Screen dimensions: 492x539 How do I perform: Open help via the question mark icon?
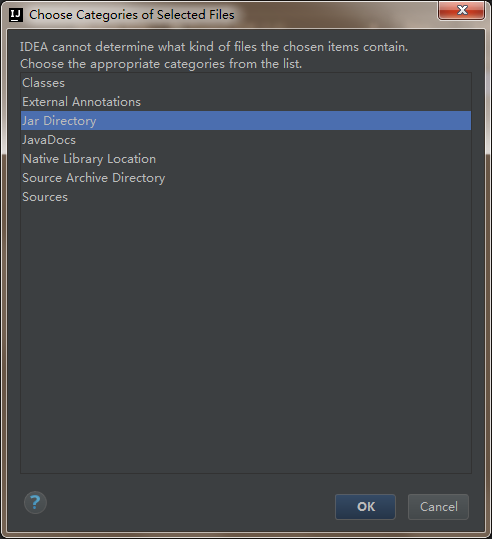tap(35, 503)
